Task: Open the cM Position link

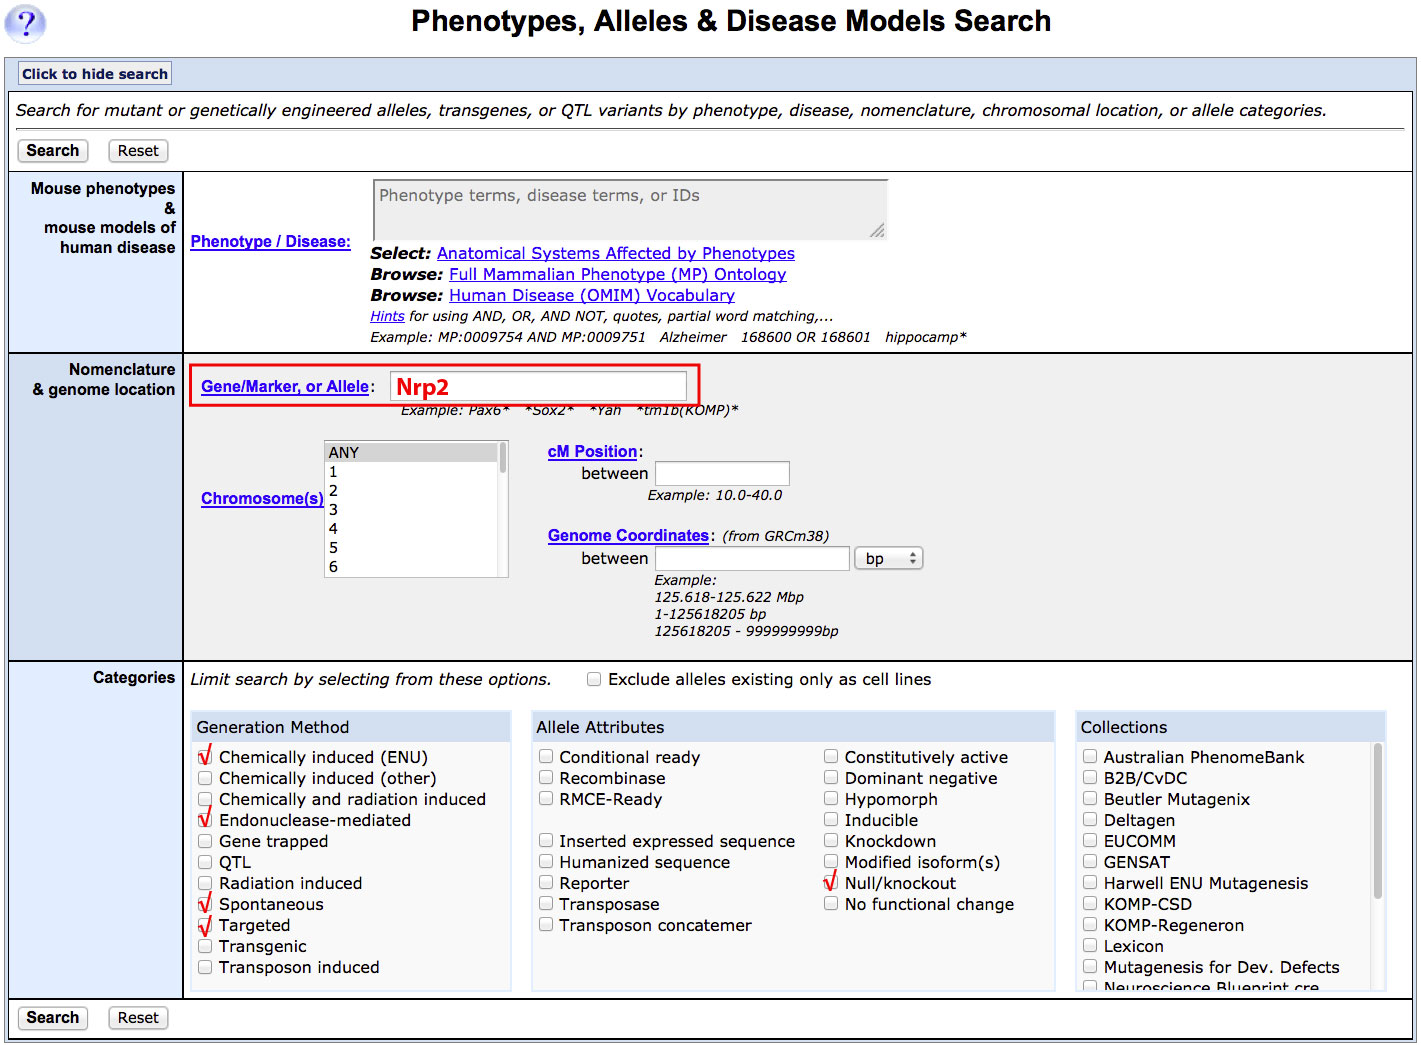Action: (x=593, y=452)
